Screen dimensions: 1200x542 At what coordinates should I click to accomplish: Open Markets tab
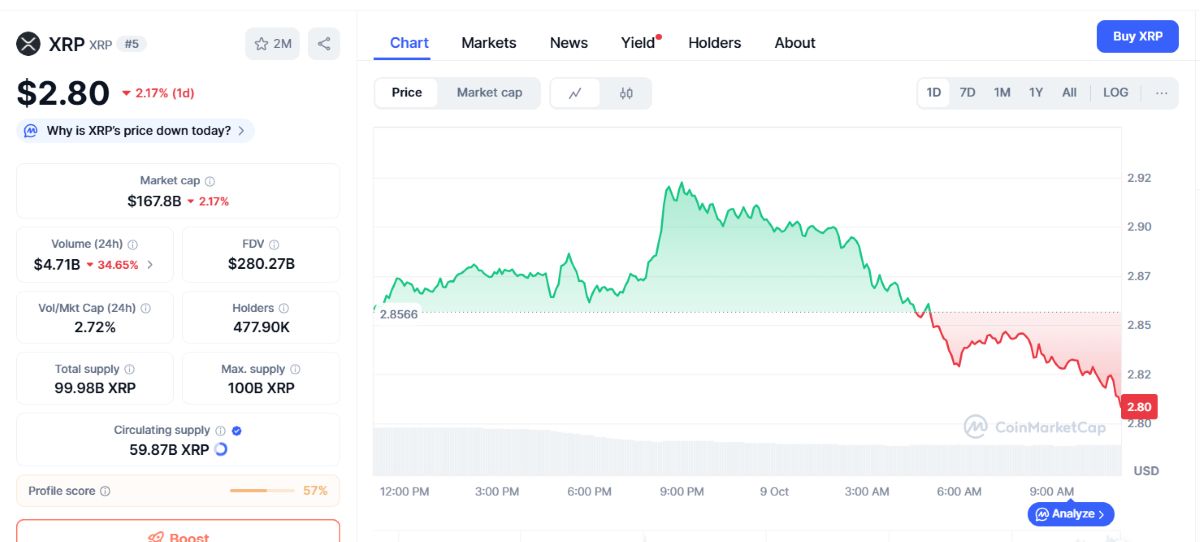(489, 43)
